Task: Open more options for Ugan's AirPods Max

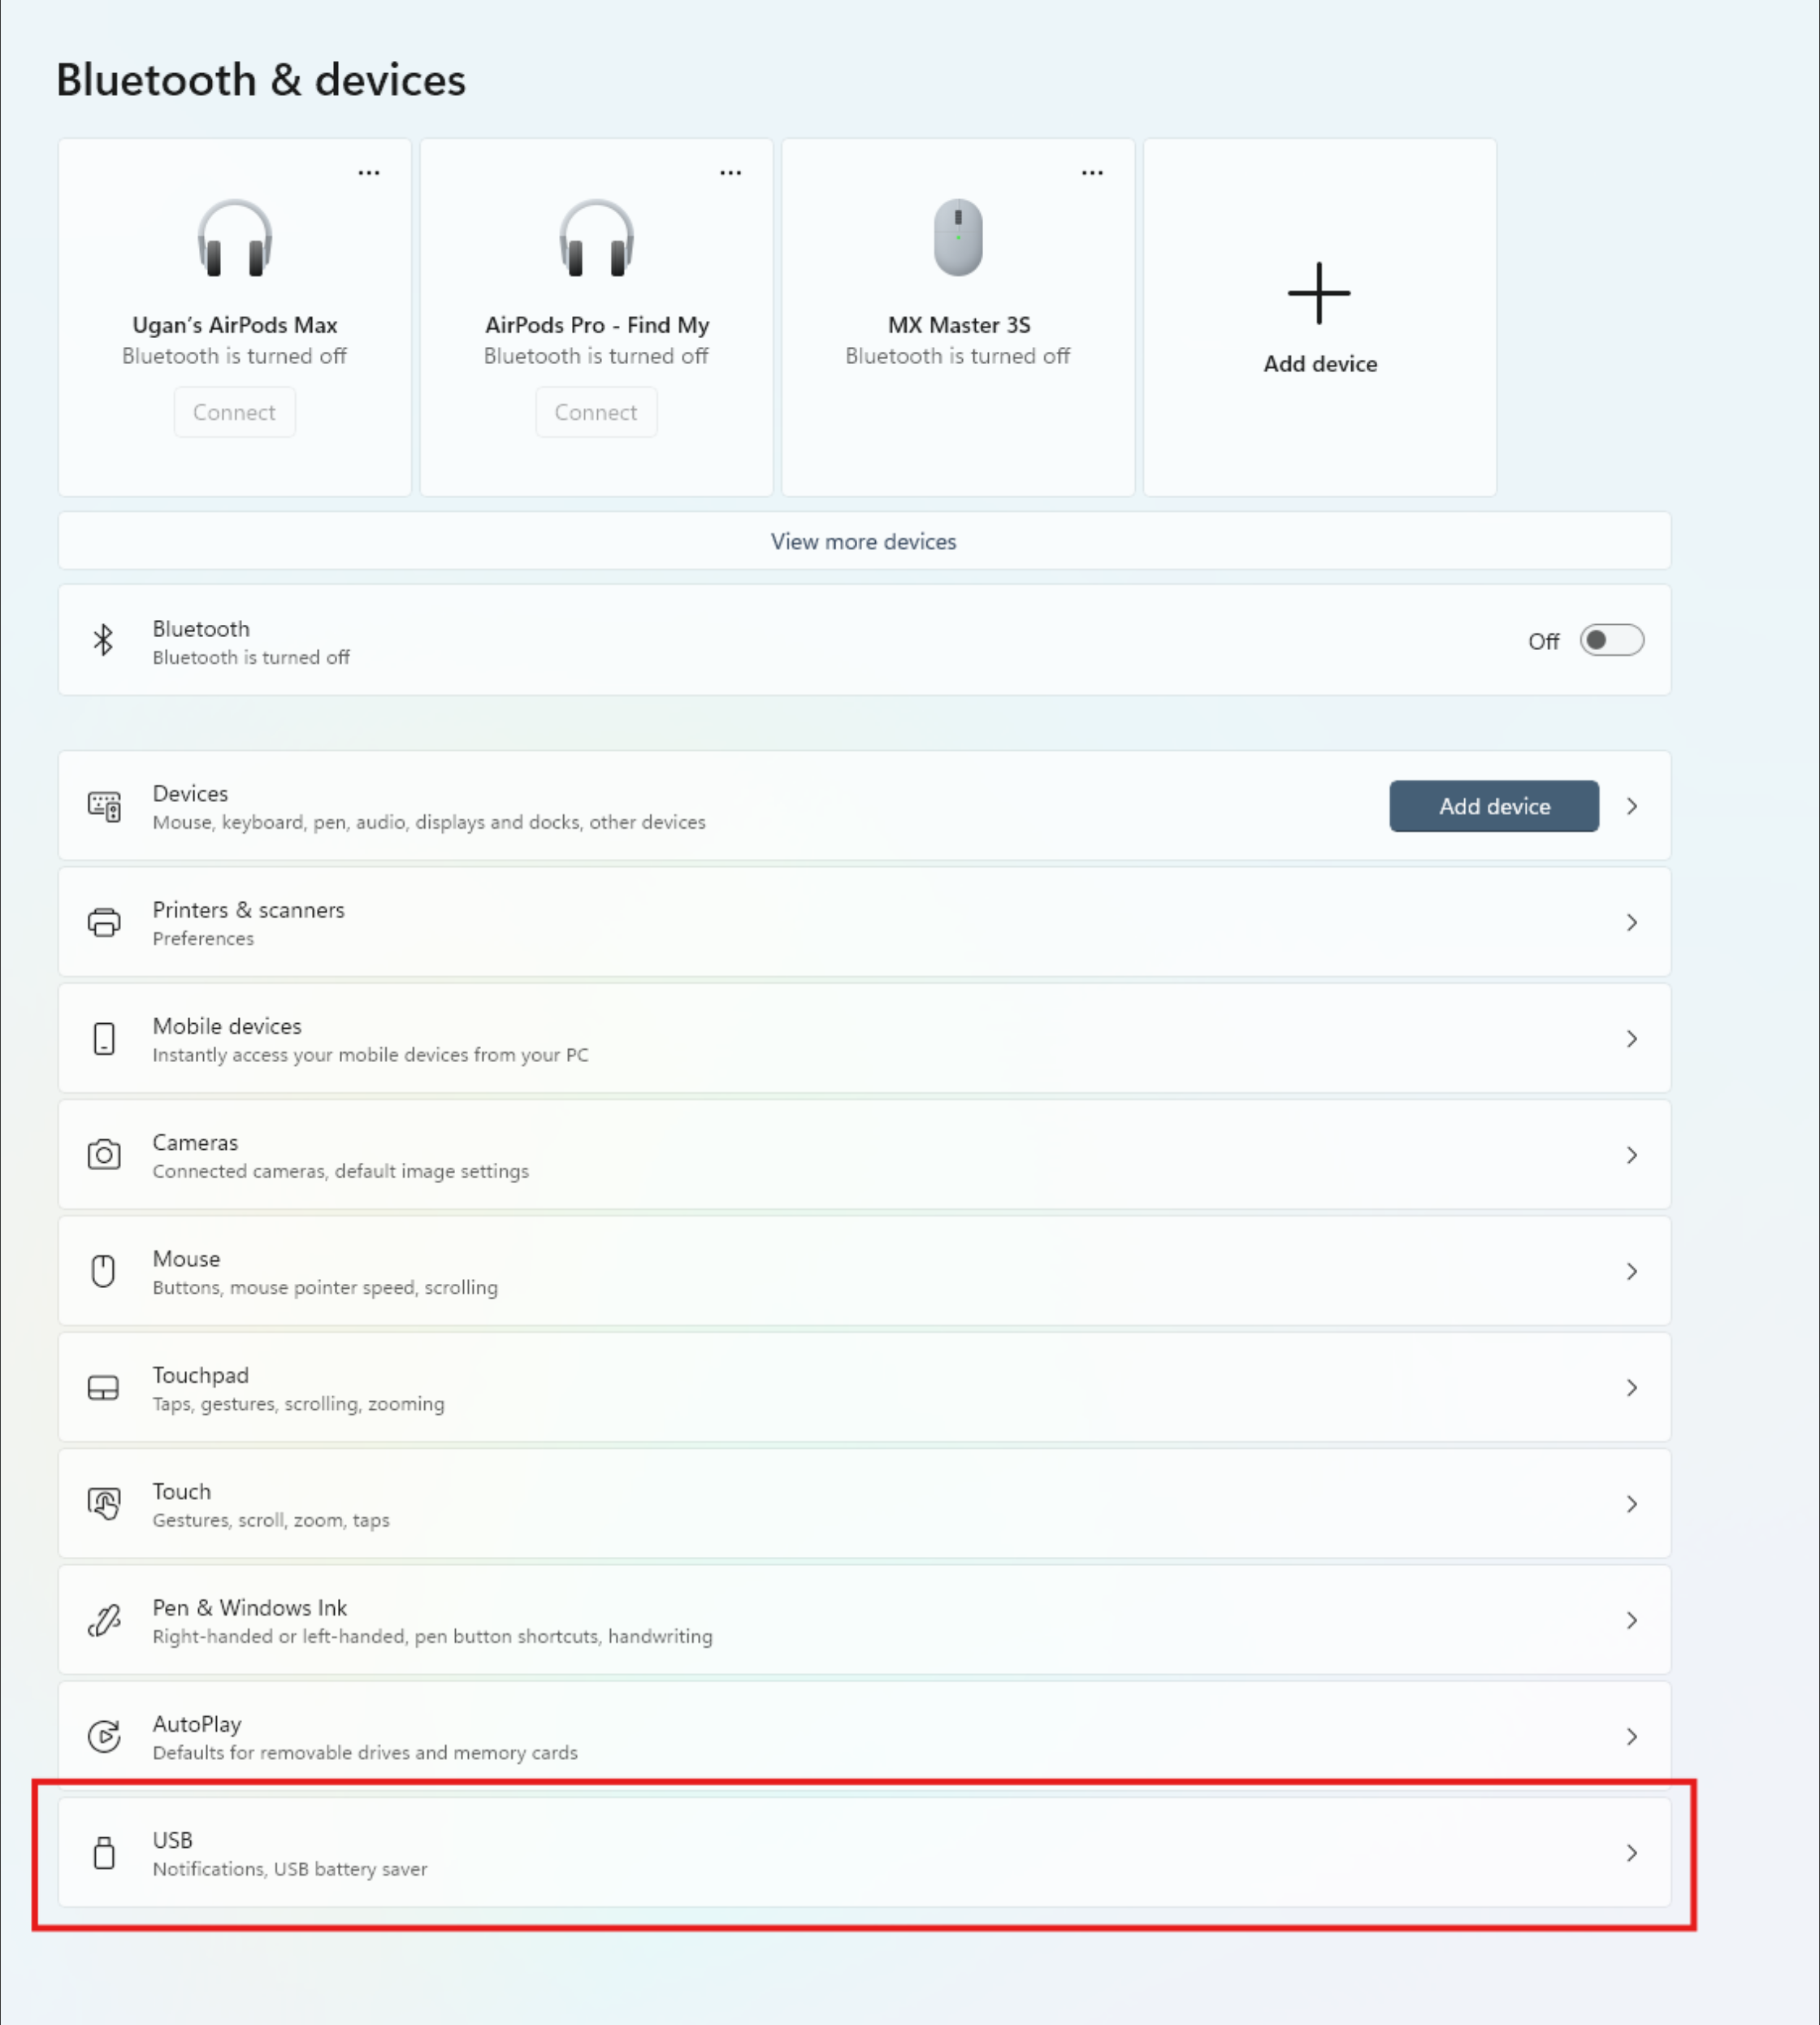Action: (369, 173)
